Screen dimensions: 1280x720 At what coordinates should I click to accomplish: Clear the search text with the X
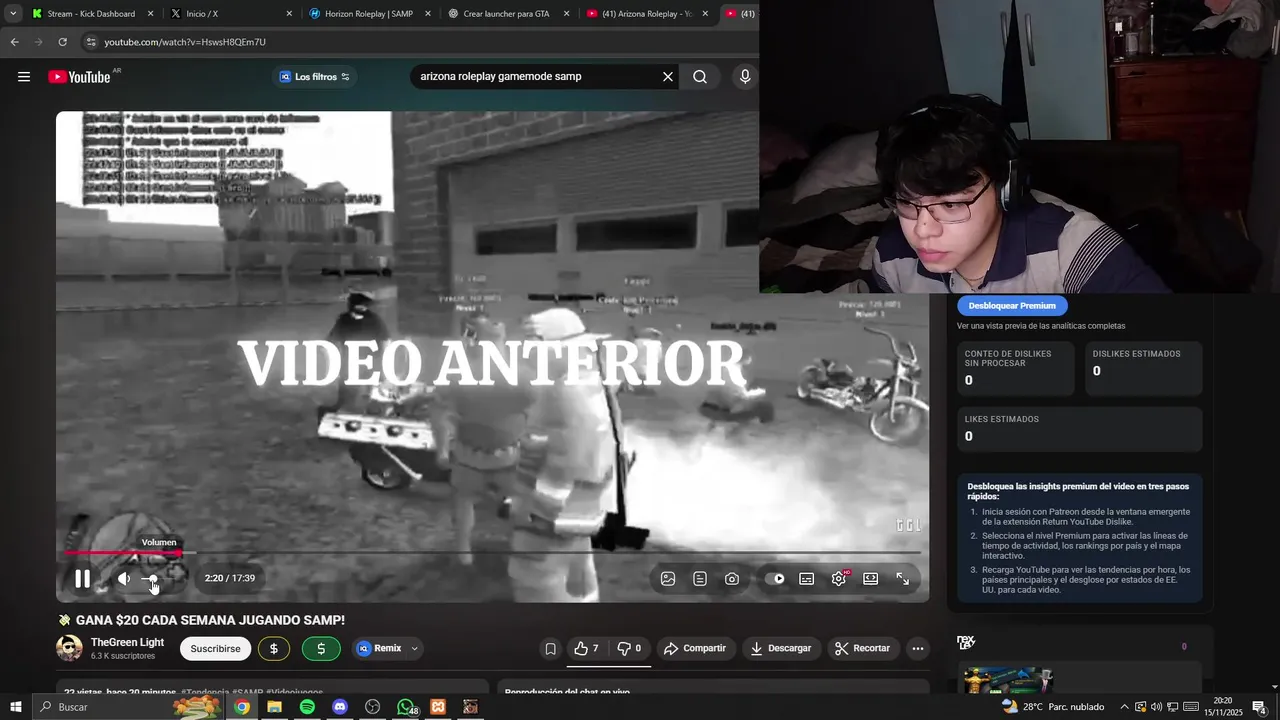(x=668, y=77)
